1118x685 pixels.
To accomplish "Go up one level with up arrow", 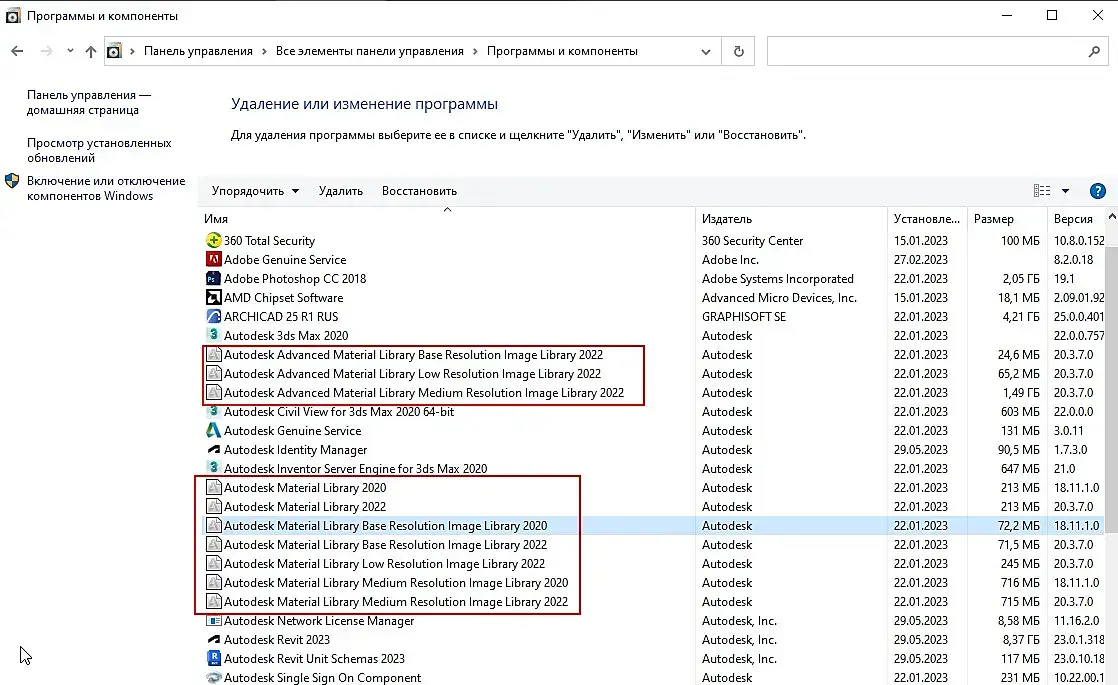I will [x=91, y=51].
